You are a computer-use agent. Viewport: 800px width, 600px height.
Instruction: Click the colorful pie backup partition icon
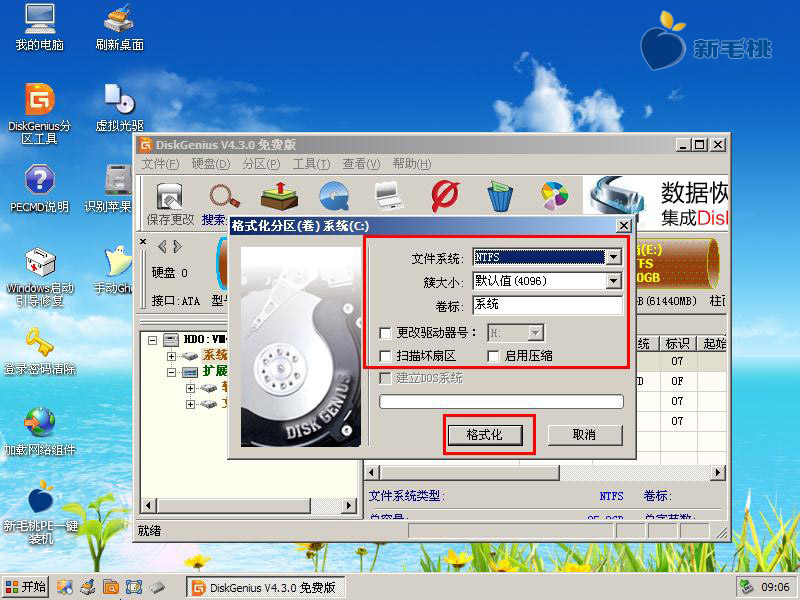point(555,196)
